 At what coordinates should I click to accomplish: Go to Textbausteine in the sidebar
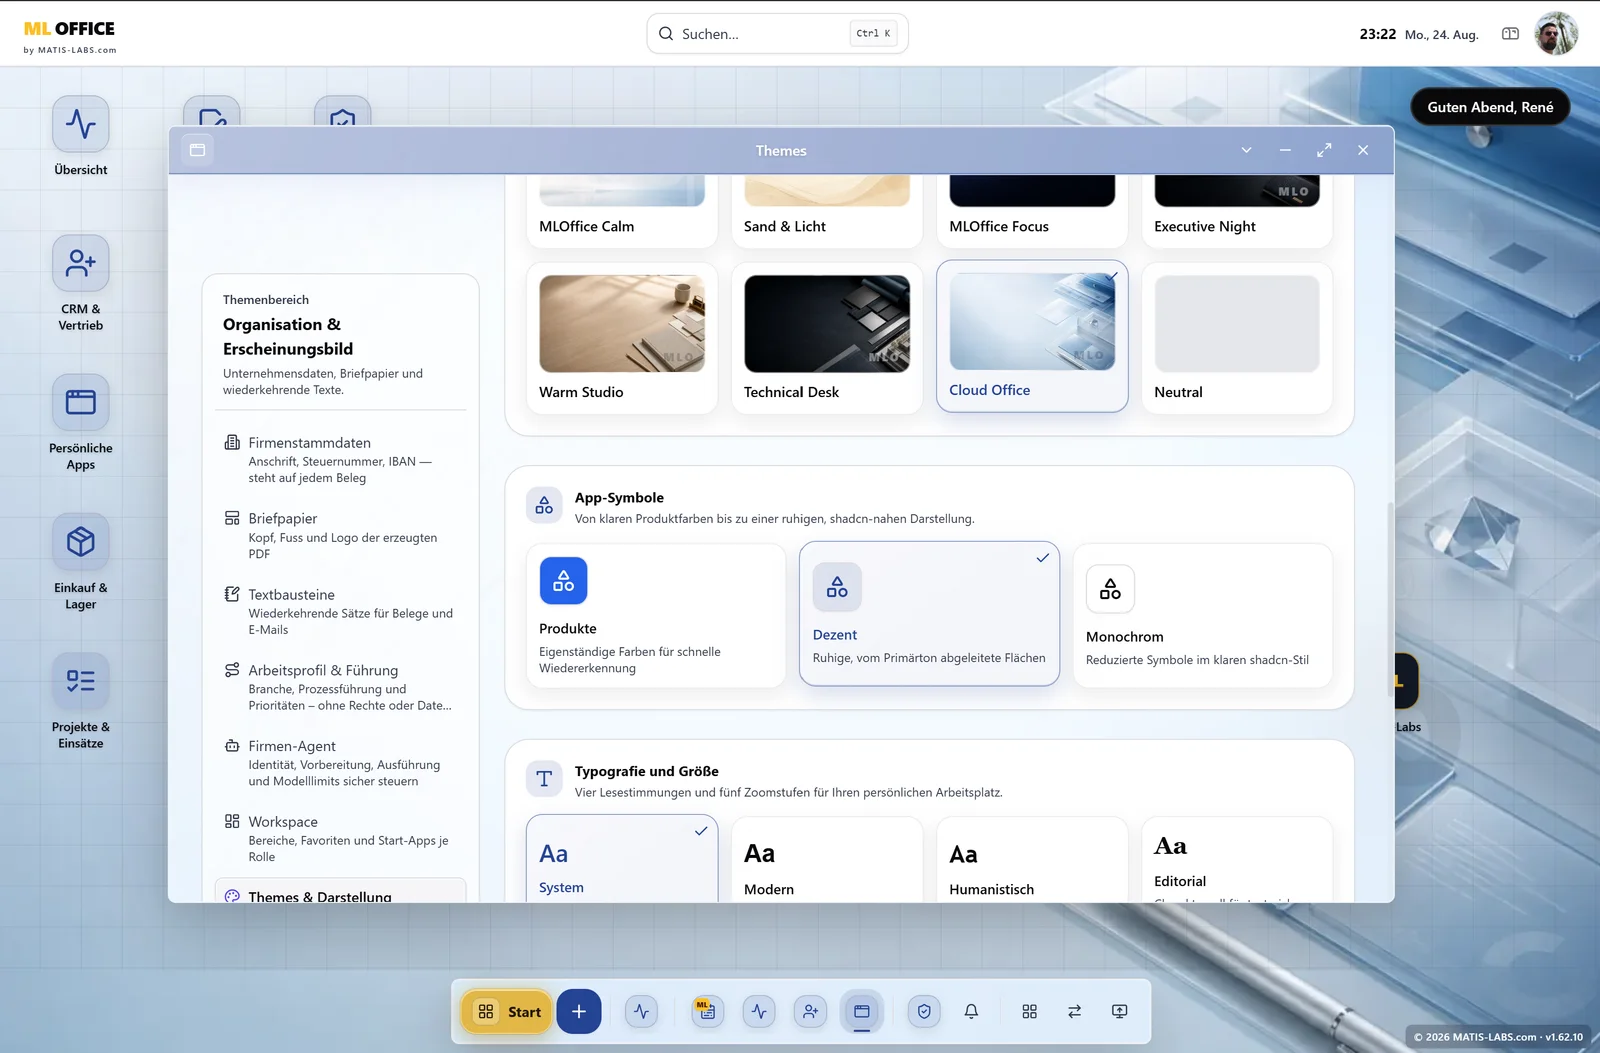coord(340,611)
